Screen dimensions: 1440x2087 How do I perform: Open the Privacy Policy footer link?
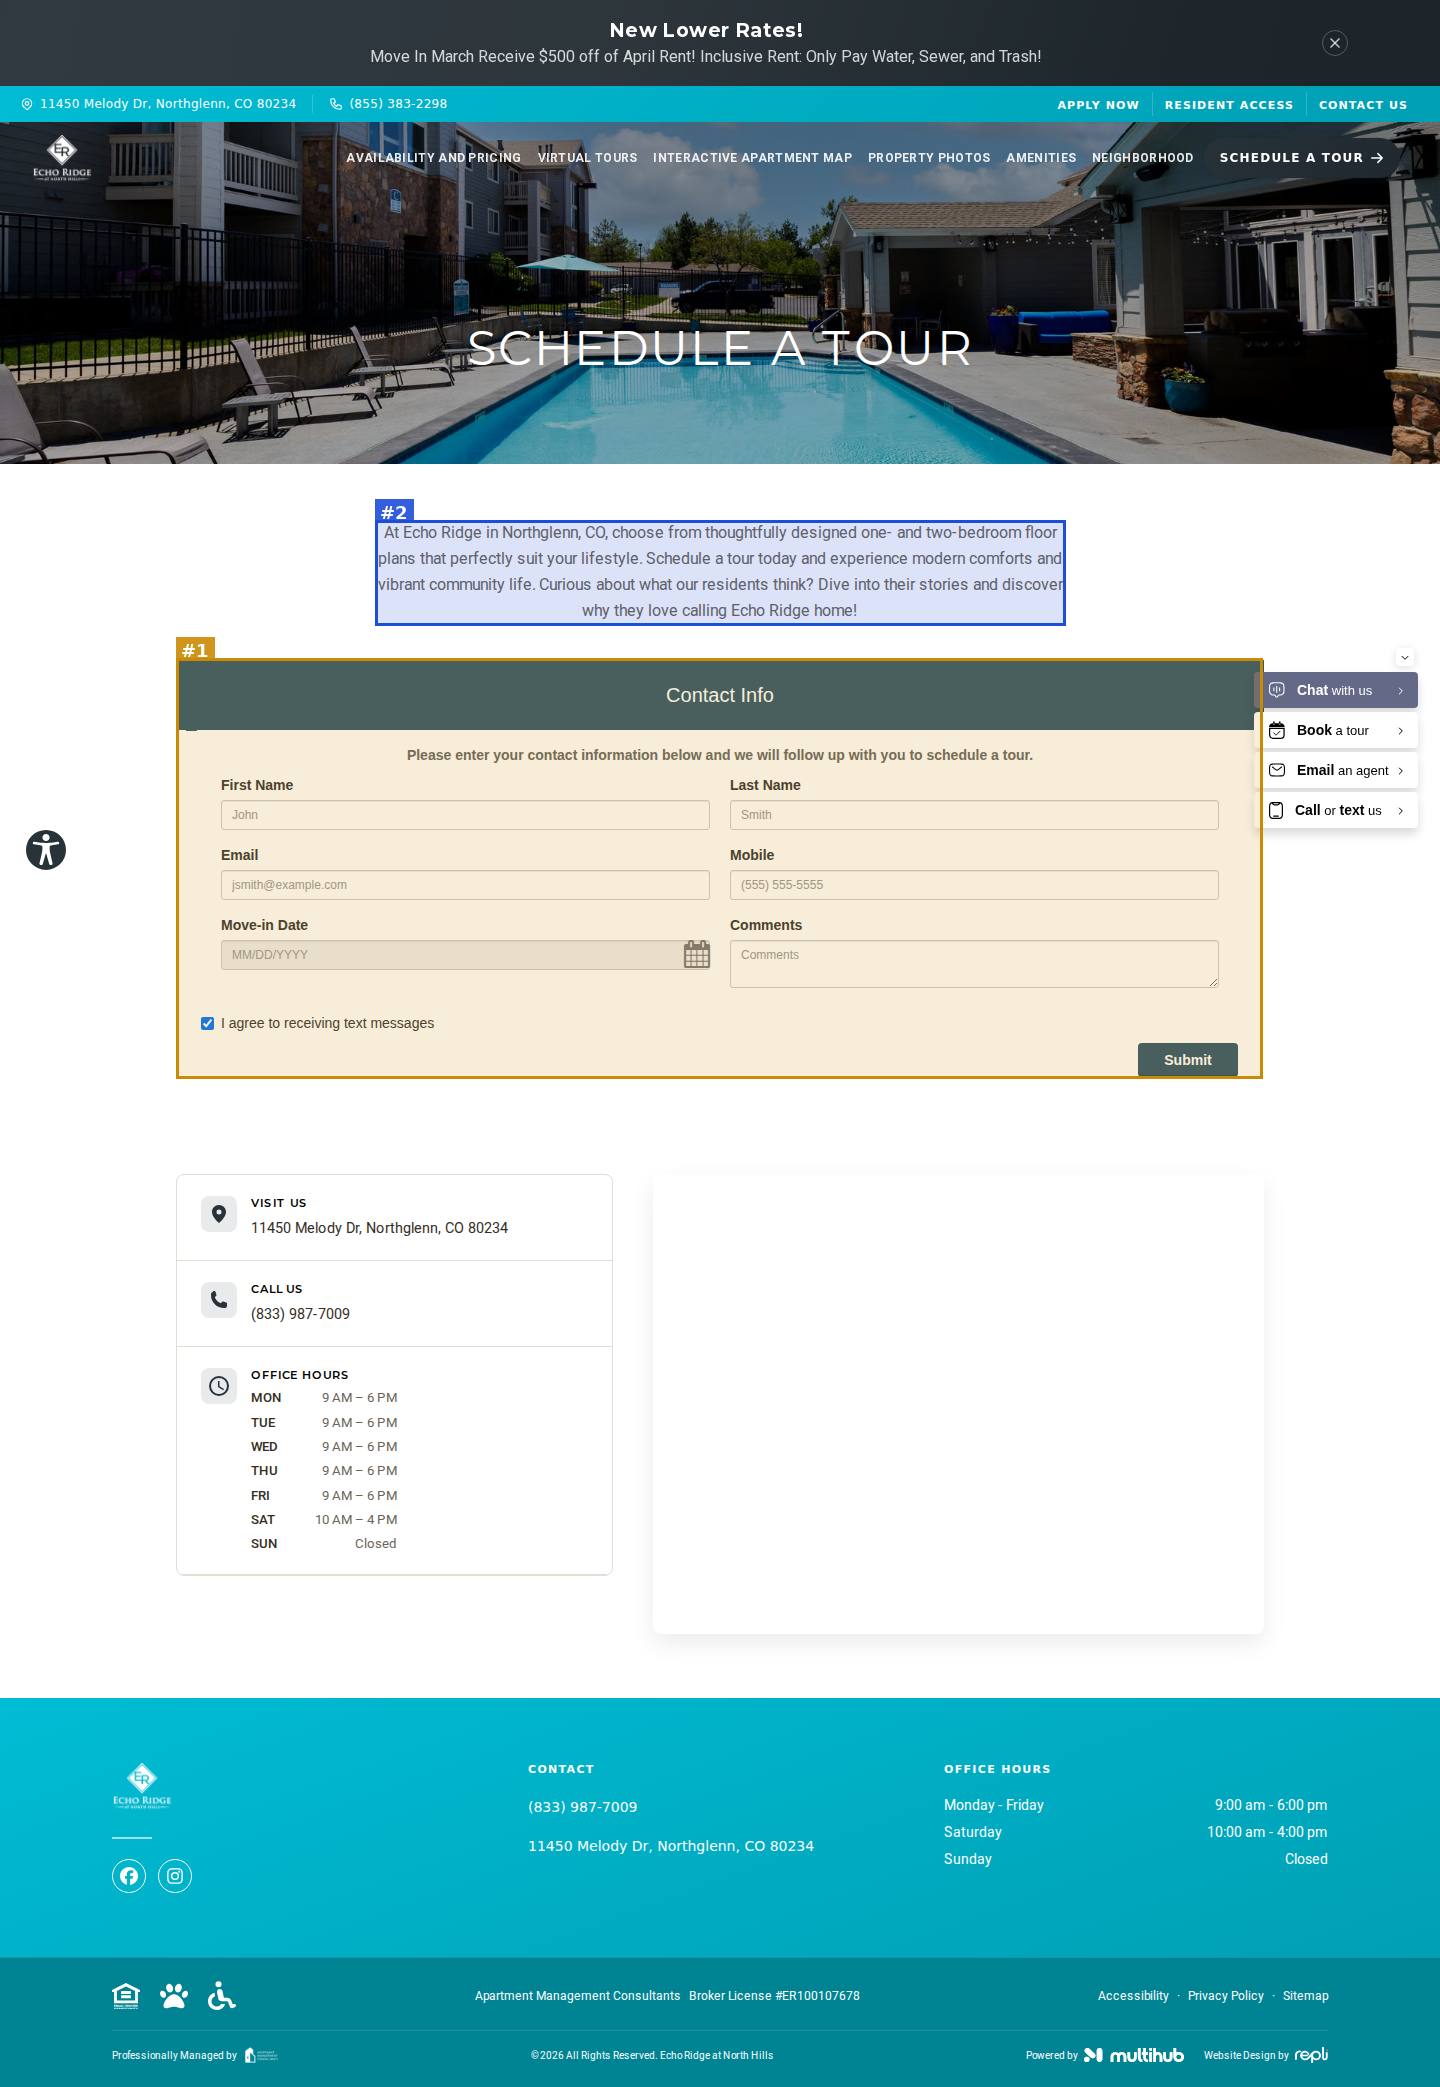point(1226,1996)
